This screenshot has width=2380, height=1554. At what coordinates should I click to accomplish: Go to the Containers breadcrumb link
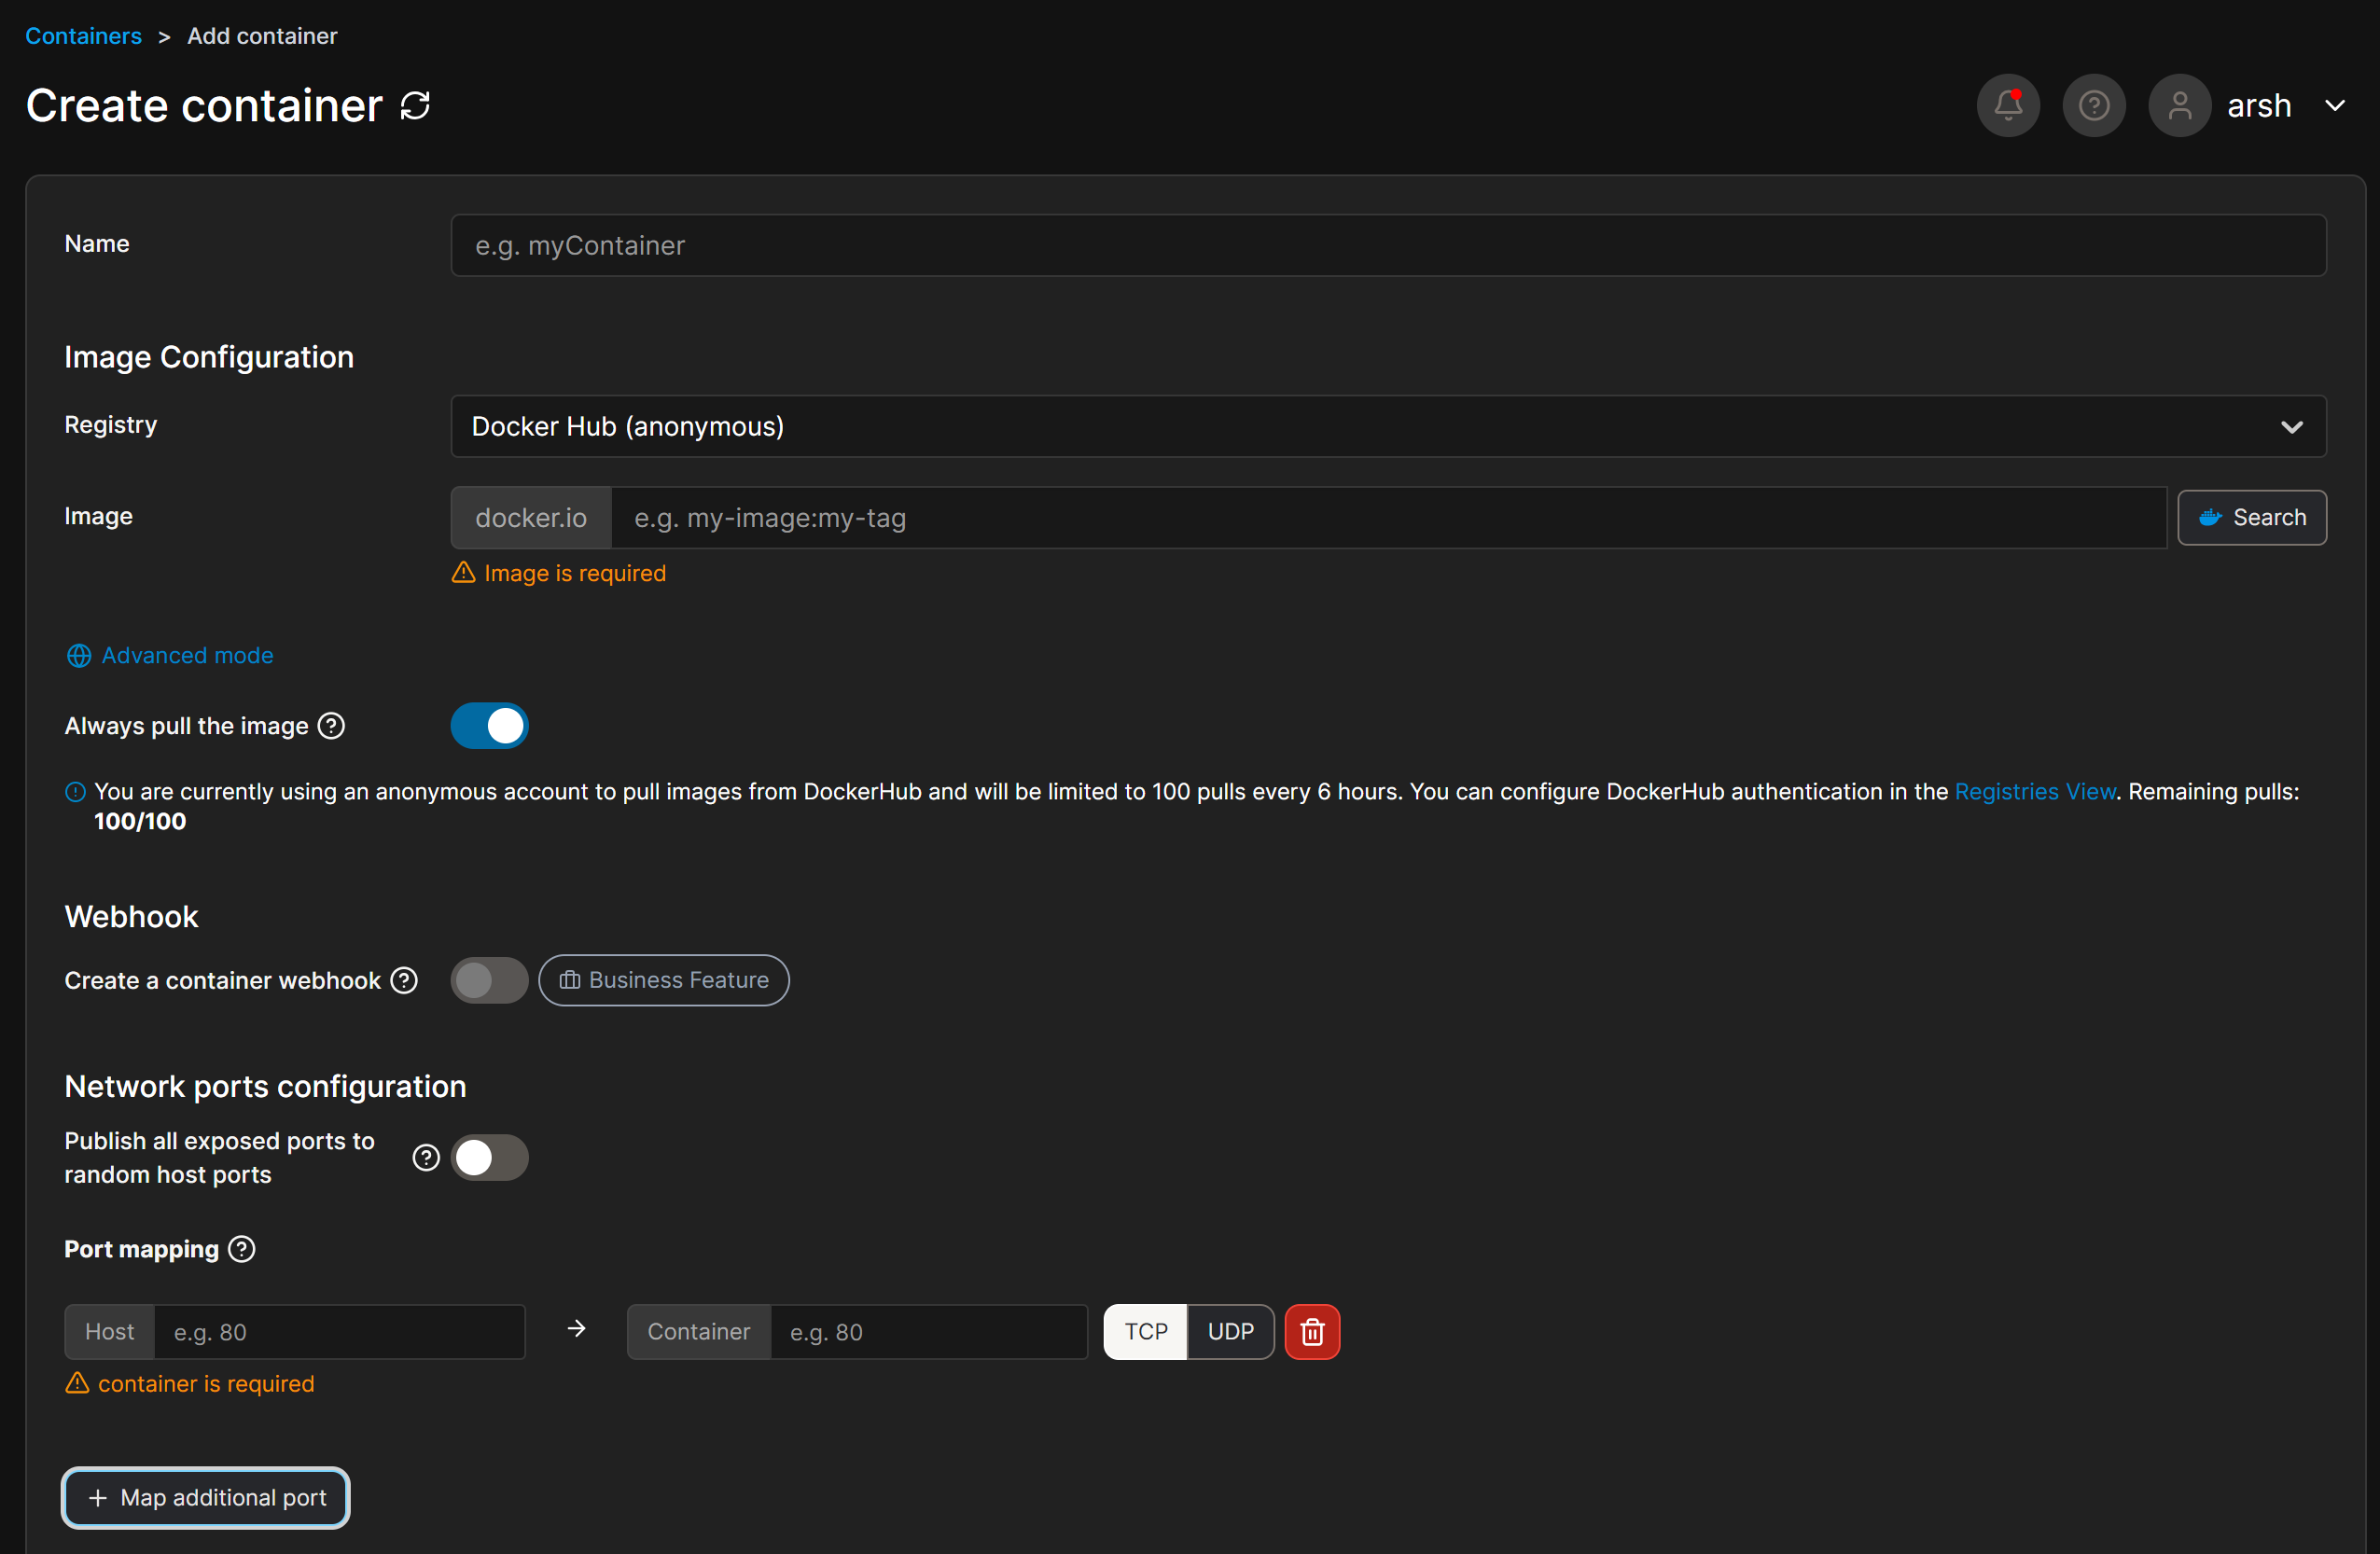pyautogui.click(x=83, y=36)
